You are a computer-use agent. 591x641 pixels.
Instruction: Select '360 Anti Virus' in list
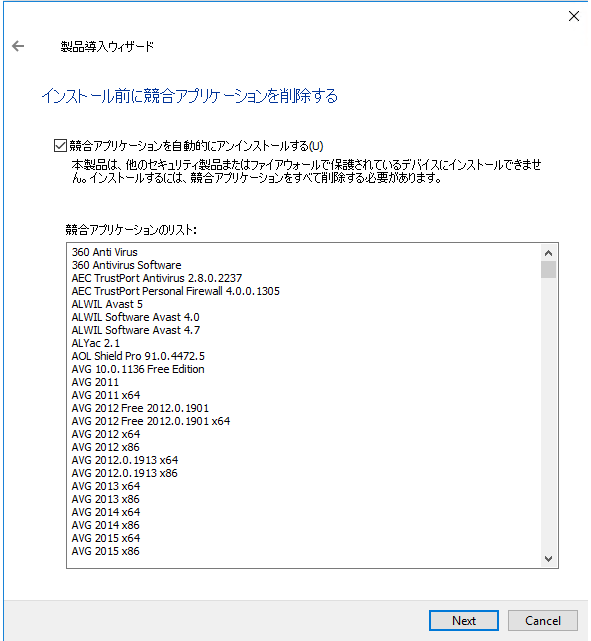point(105,252)
